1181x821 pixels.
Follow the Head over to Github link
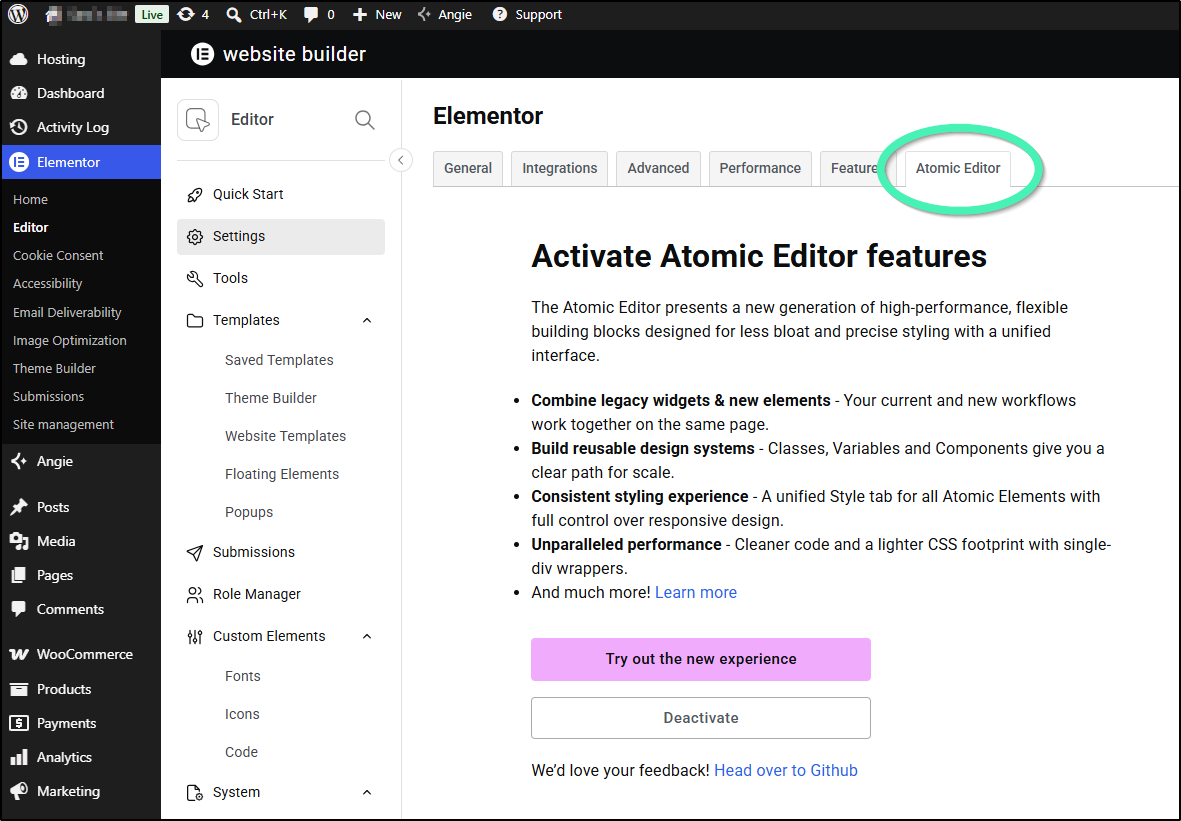click(786, 771)
